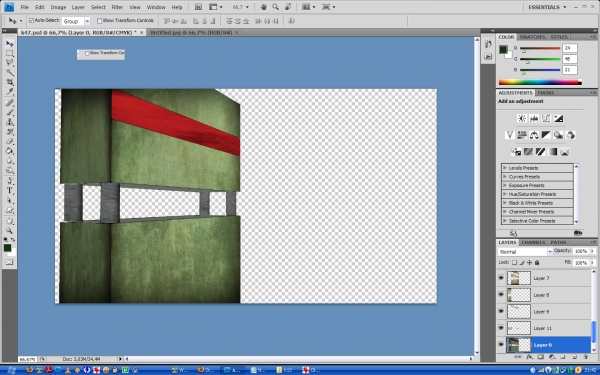The width and height of the screenshot is (600, 375).
Task: Select the Horizontal Type tool
Action: (9, 191)
